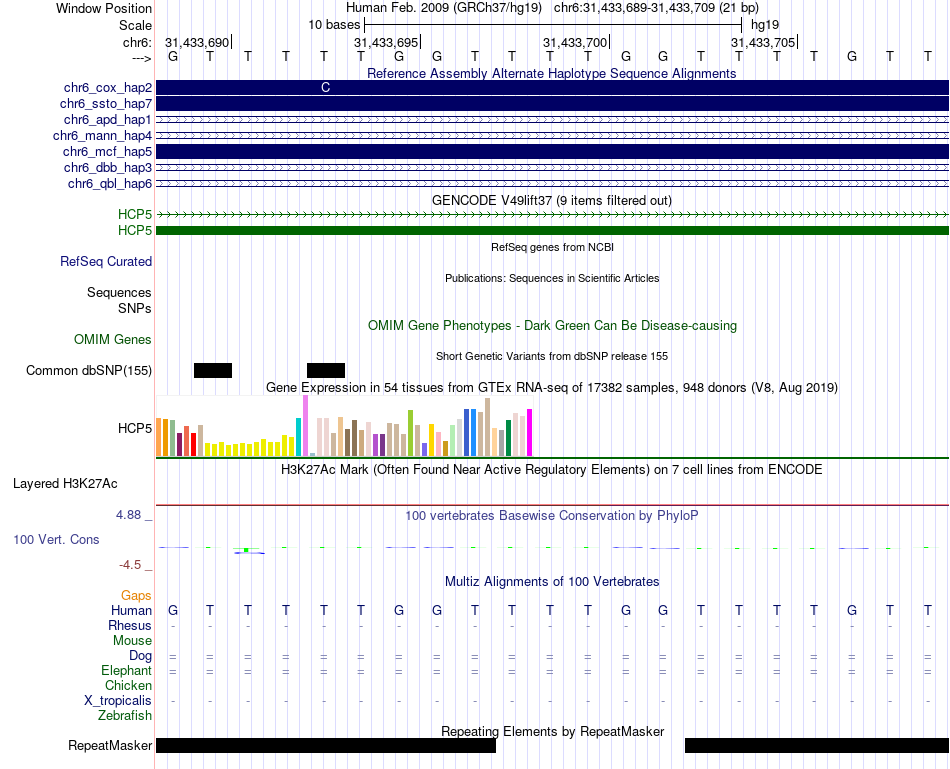The width and height of the screenshot is (950, 769).
Task: Click the HCP5 GTEx expression bar chart
Action: [x=344, y=426]
